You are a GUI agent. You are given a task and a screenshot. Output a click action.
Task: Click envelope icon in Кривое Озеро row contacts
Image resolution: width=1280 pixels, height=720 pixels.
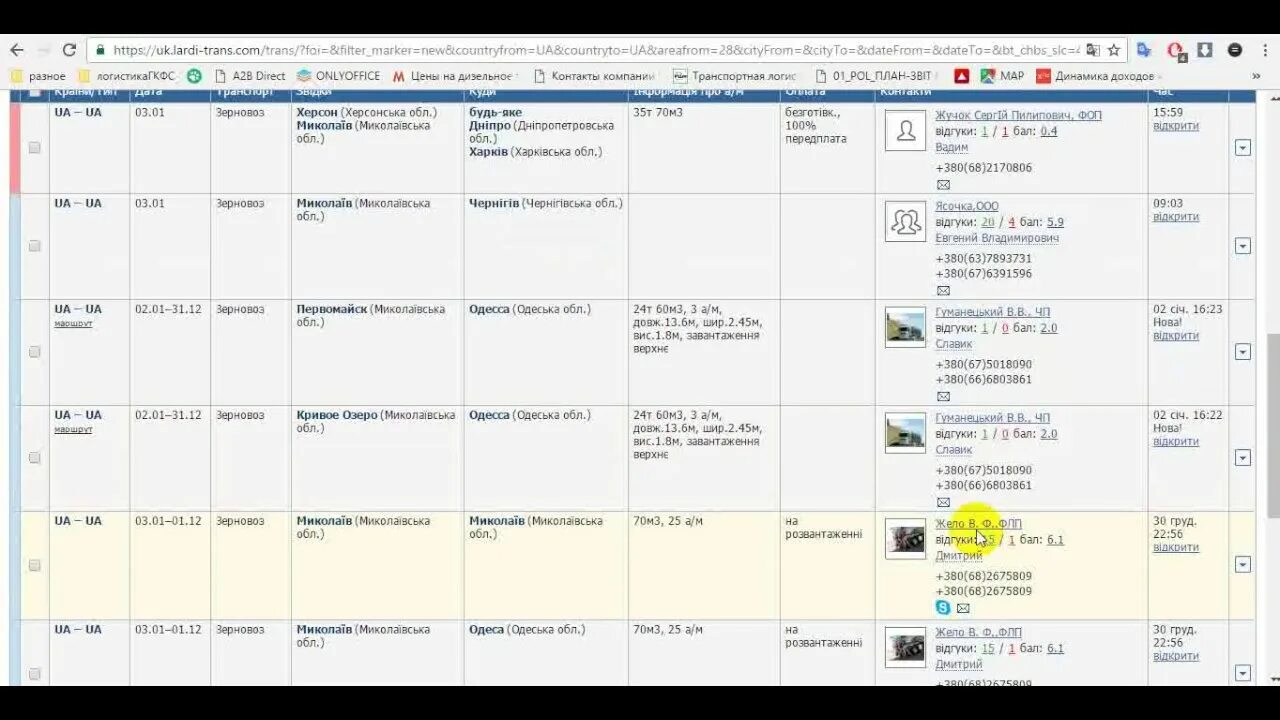[x=943, y=503]
